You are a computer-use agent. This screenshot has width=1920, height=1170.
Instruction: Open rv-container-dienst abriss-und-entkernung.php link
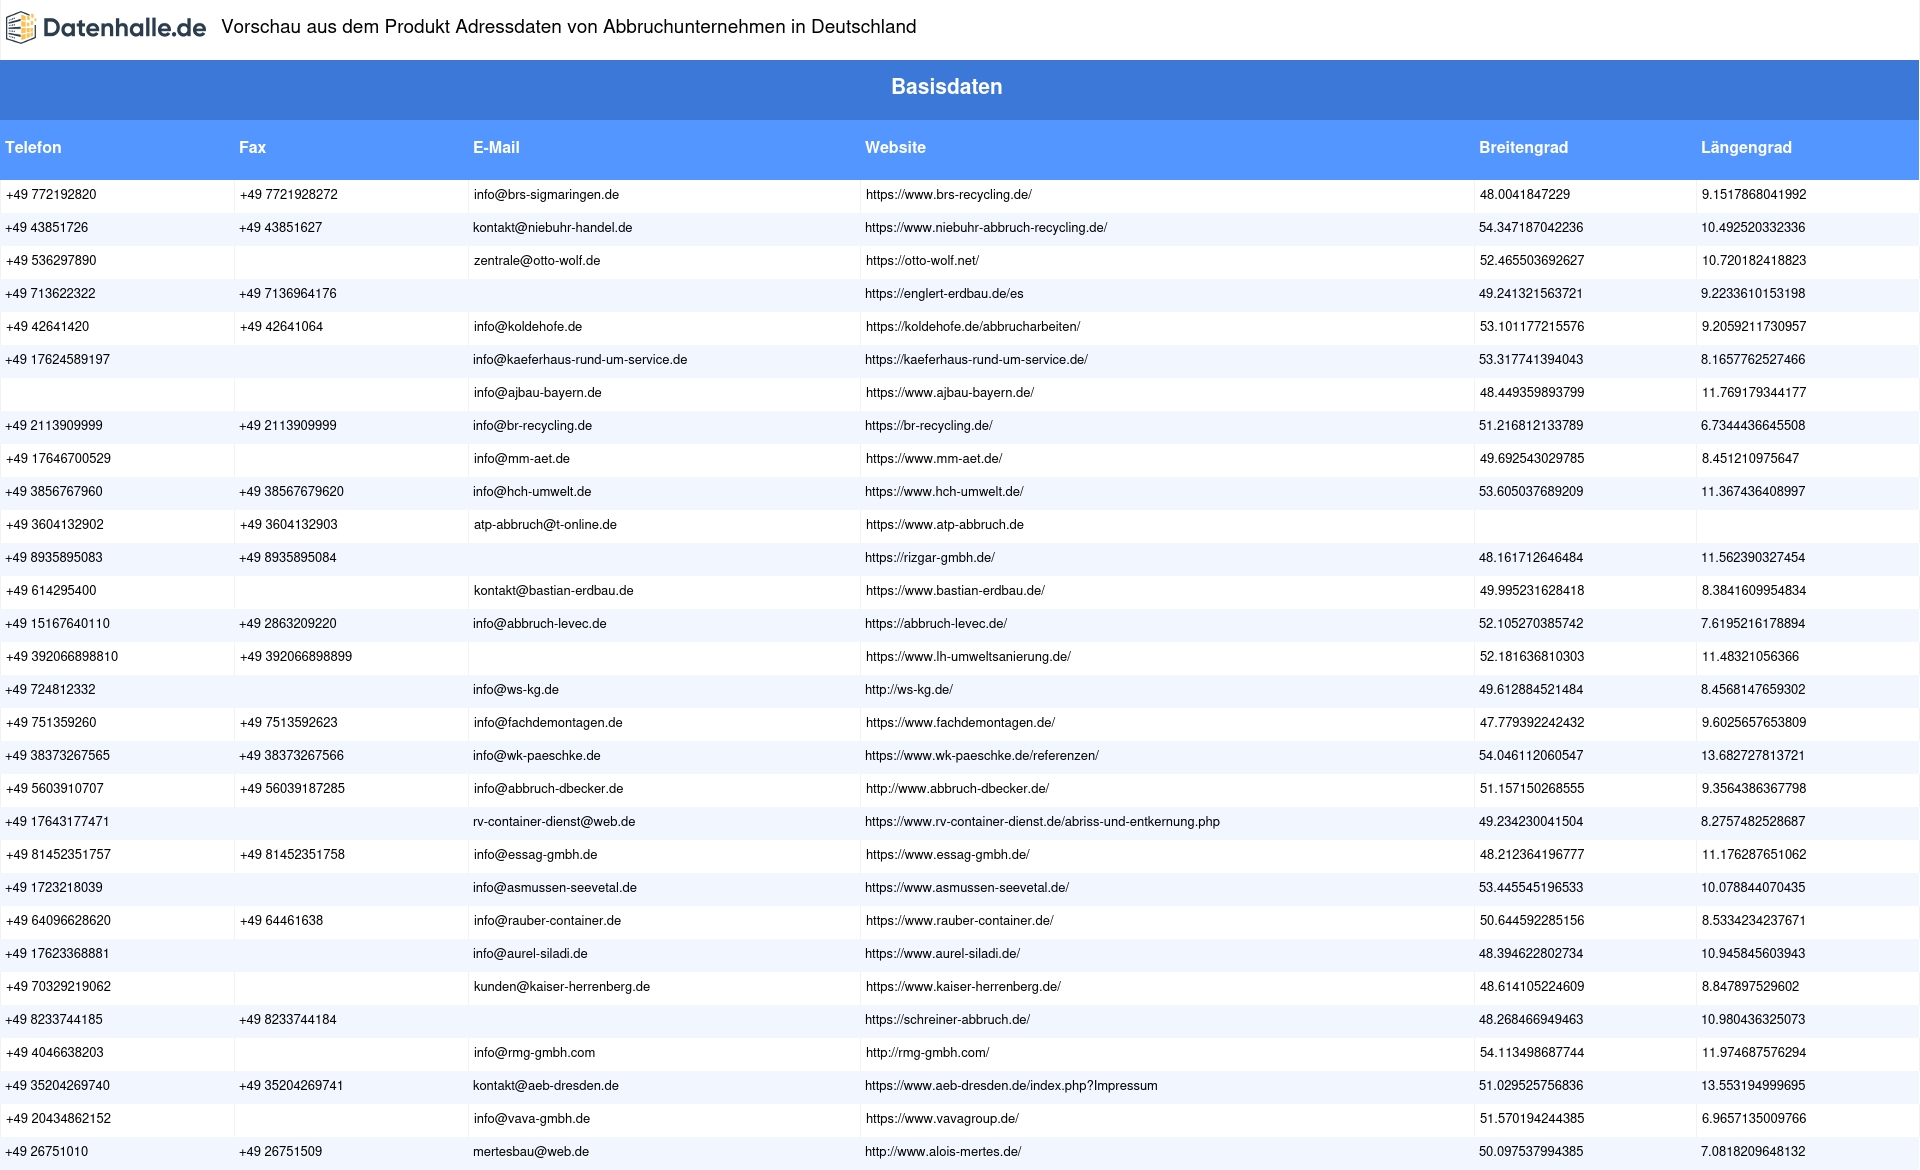point(1042,822)
